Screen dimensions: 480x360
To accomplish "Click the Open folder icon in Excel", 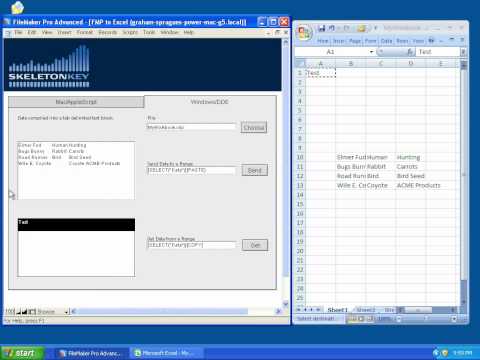I will (x=361, y=29).
